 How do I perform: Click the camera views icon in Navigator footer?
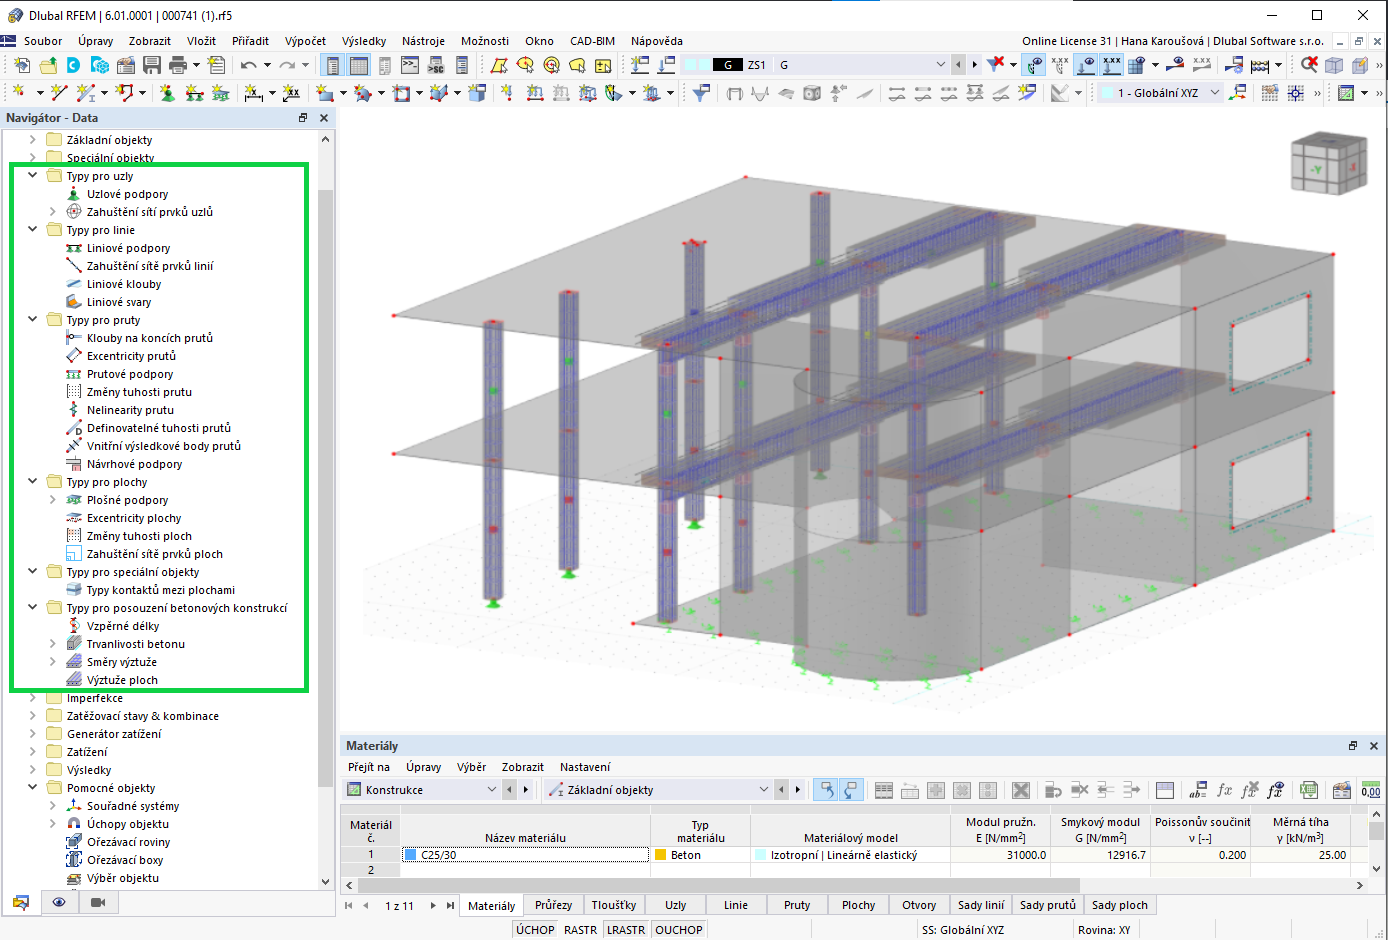coord(98,902)
